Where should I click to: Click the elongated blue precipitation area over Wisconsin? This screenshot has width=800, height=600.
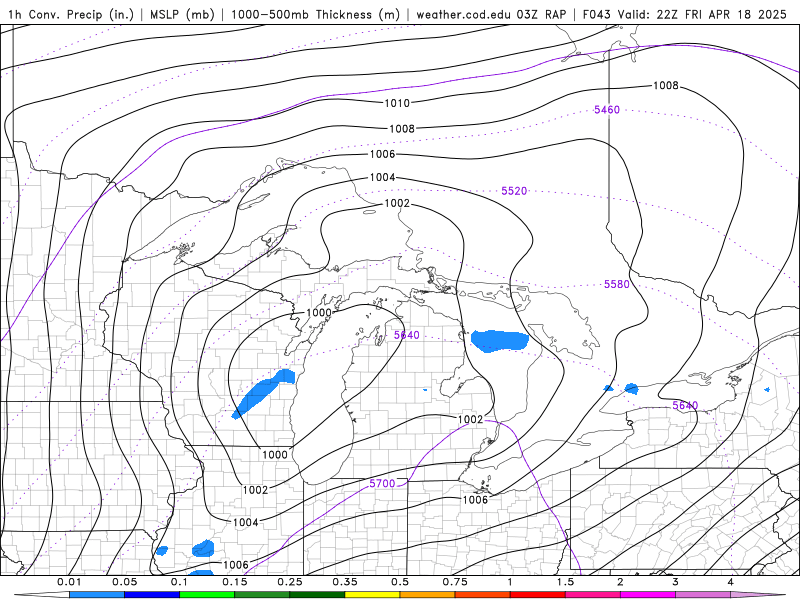coord(262,393)
